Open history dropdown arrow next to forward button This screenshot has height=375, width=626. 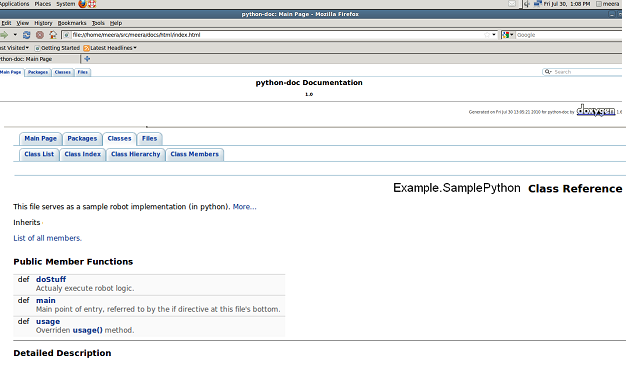[15, 35]
